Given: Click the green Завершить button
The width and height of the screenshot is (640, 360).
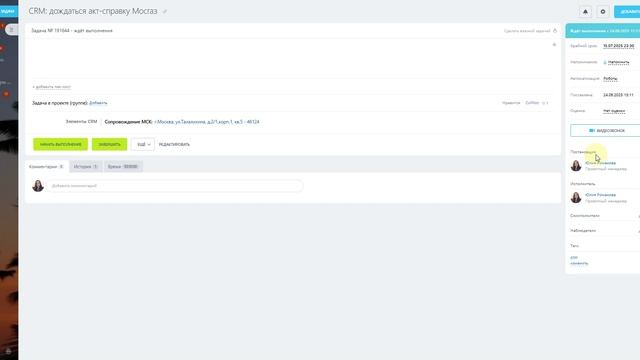Looking at the screenshot, I should [109, 144].
